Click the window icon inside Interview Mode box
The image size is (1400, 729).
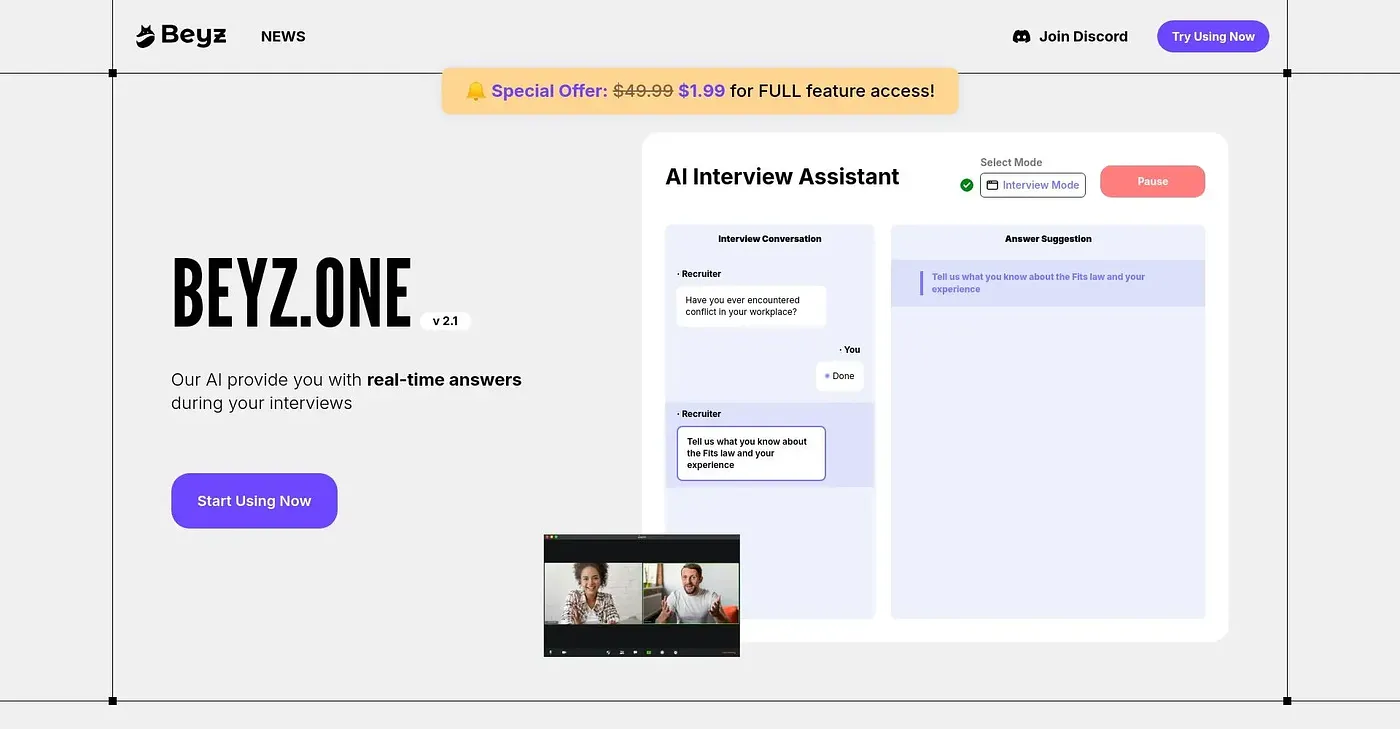pos(992,185)
